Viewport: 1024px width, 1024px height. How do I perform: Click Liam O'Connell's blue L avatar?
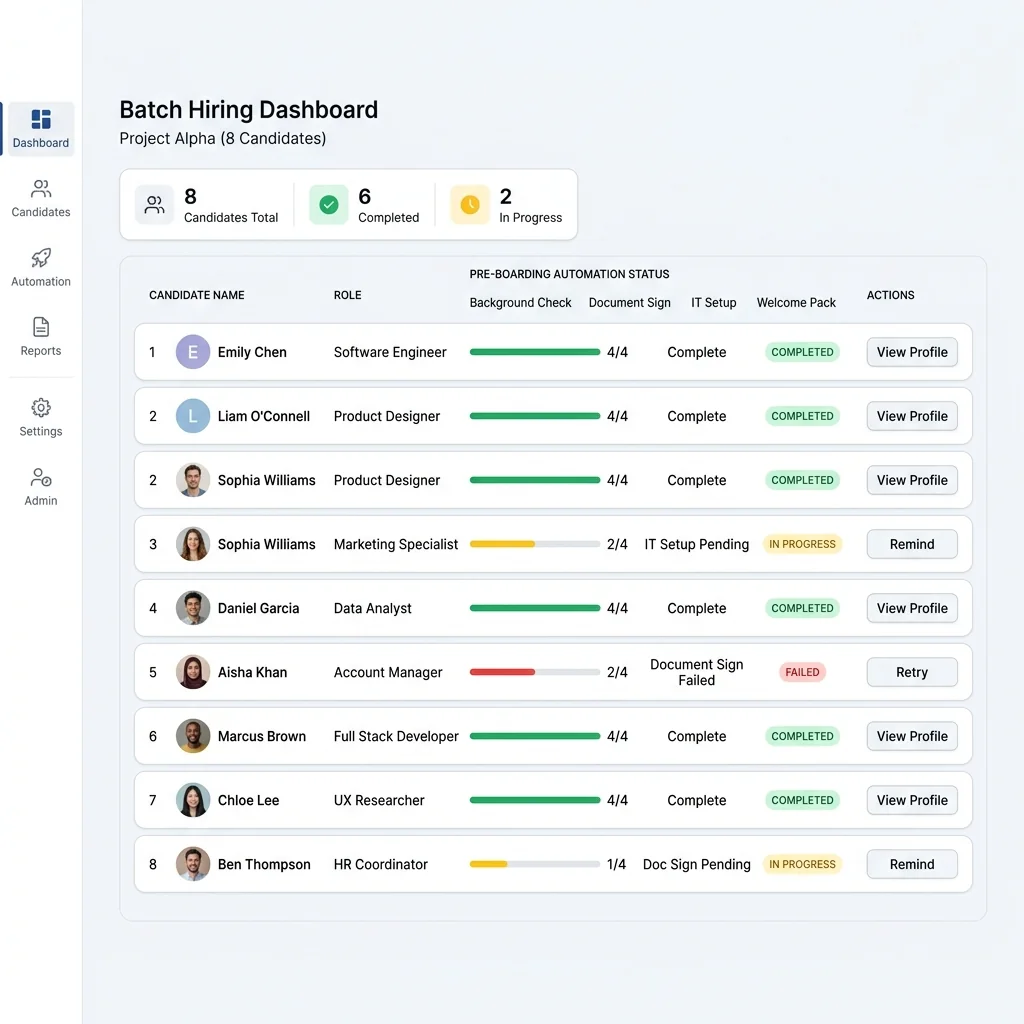click(x=193, y=416)
